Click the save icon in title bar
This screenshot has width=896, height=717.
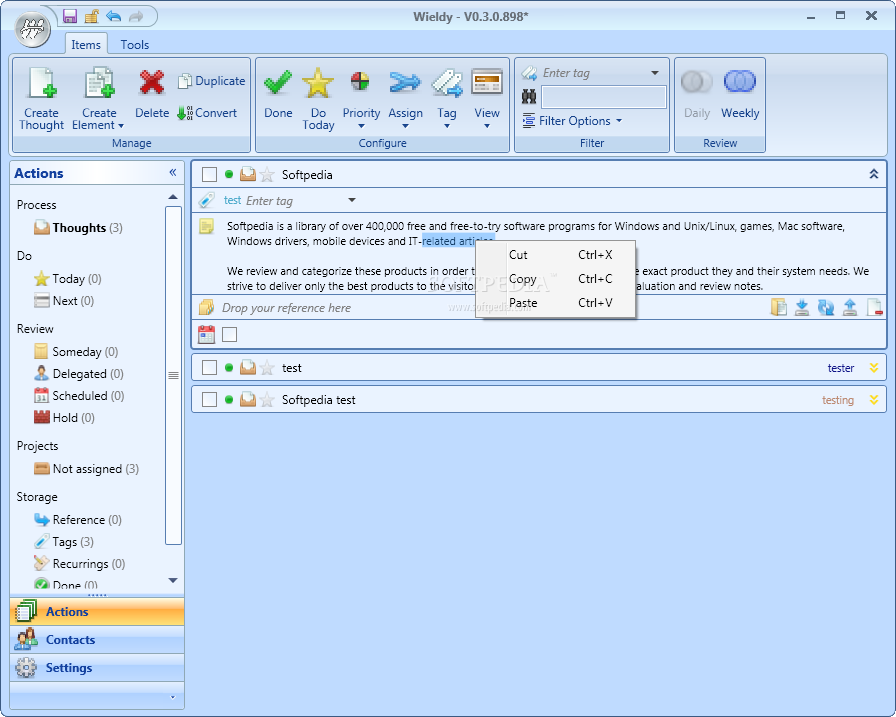[x=70, y=16]
